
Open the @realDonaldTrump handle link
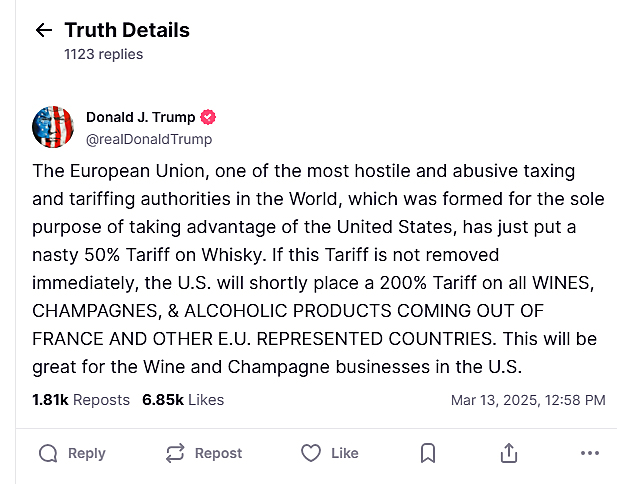[x=149, y=140]
